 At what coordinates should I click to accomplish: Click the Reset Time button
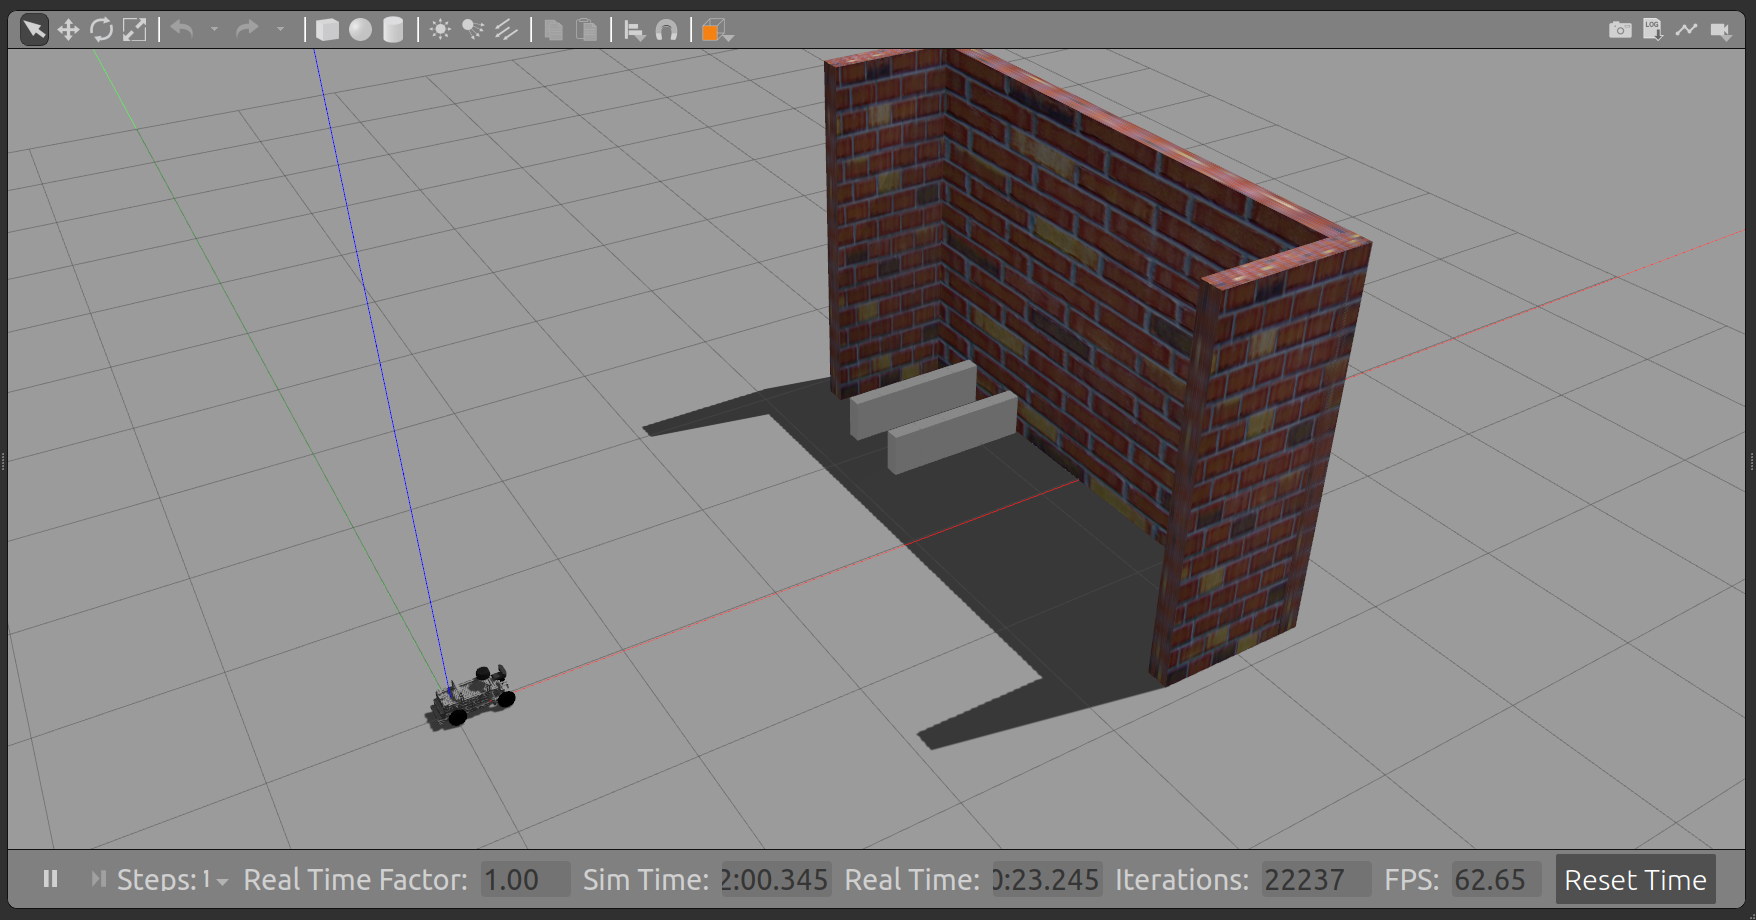1635,880
